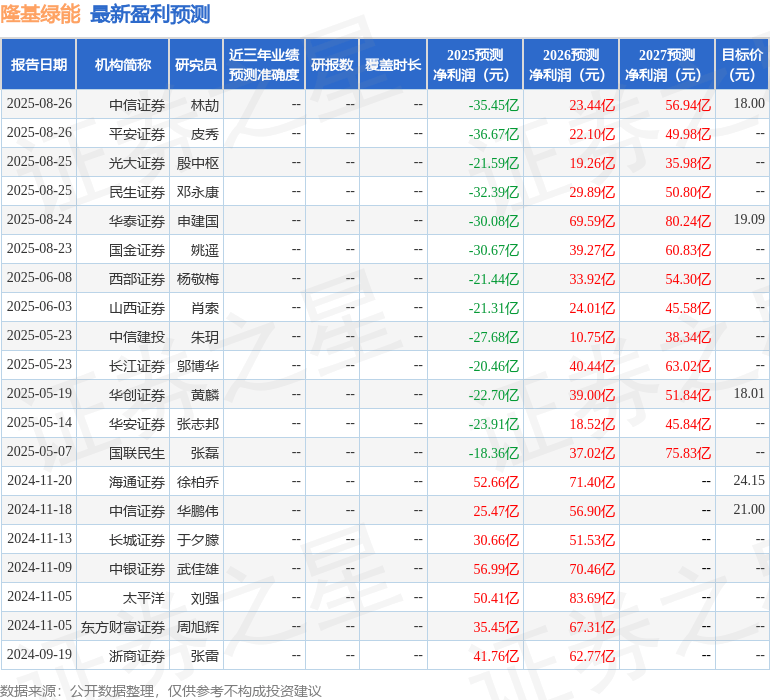This screenshot has height=700, width=770.
Task: Select 太平洋 institution cell
Action: point(143,598)
